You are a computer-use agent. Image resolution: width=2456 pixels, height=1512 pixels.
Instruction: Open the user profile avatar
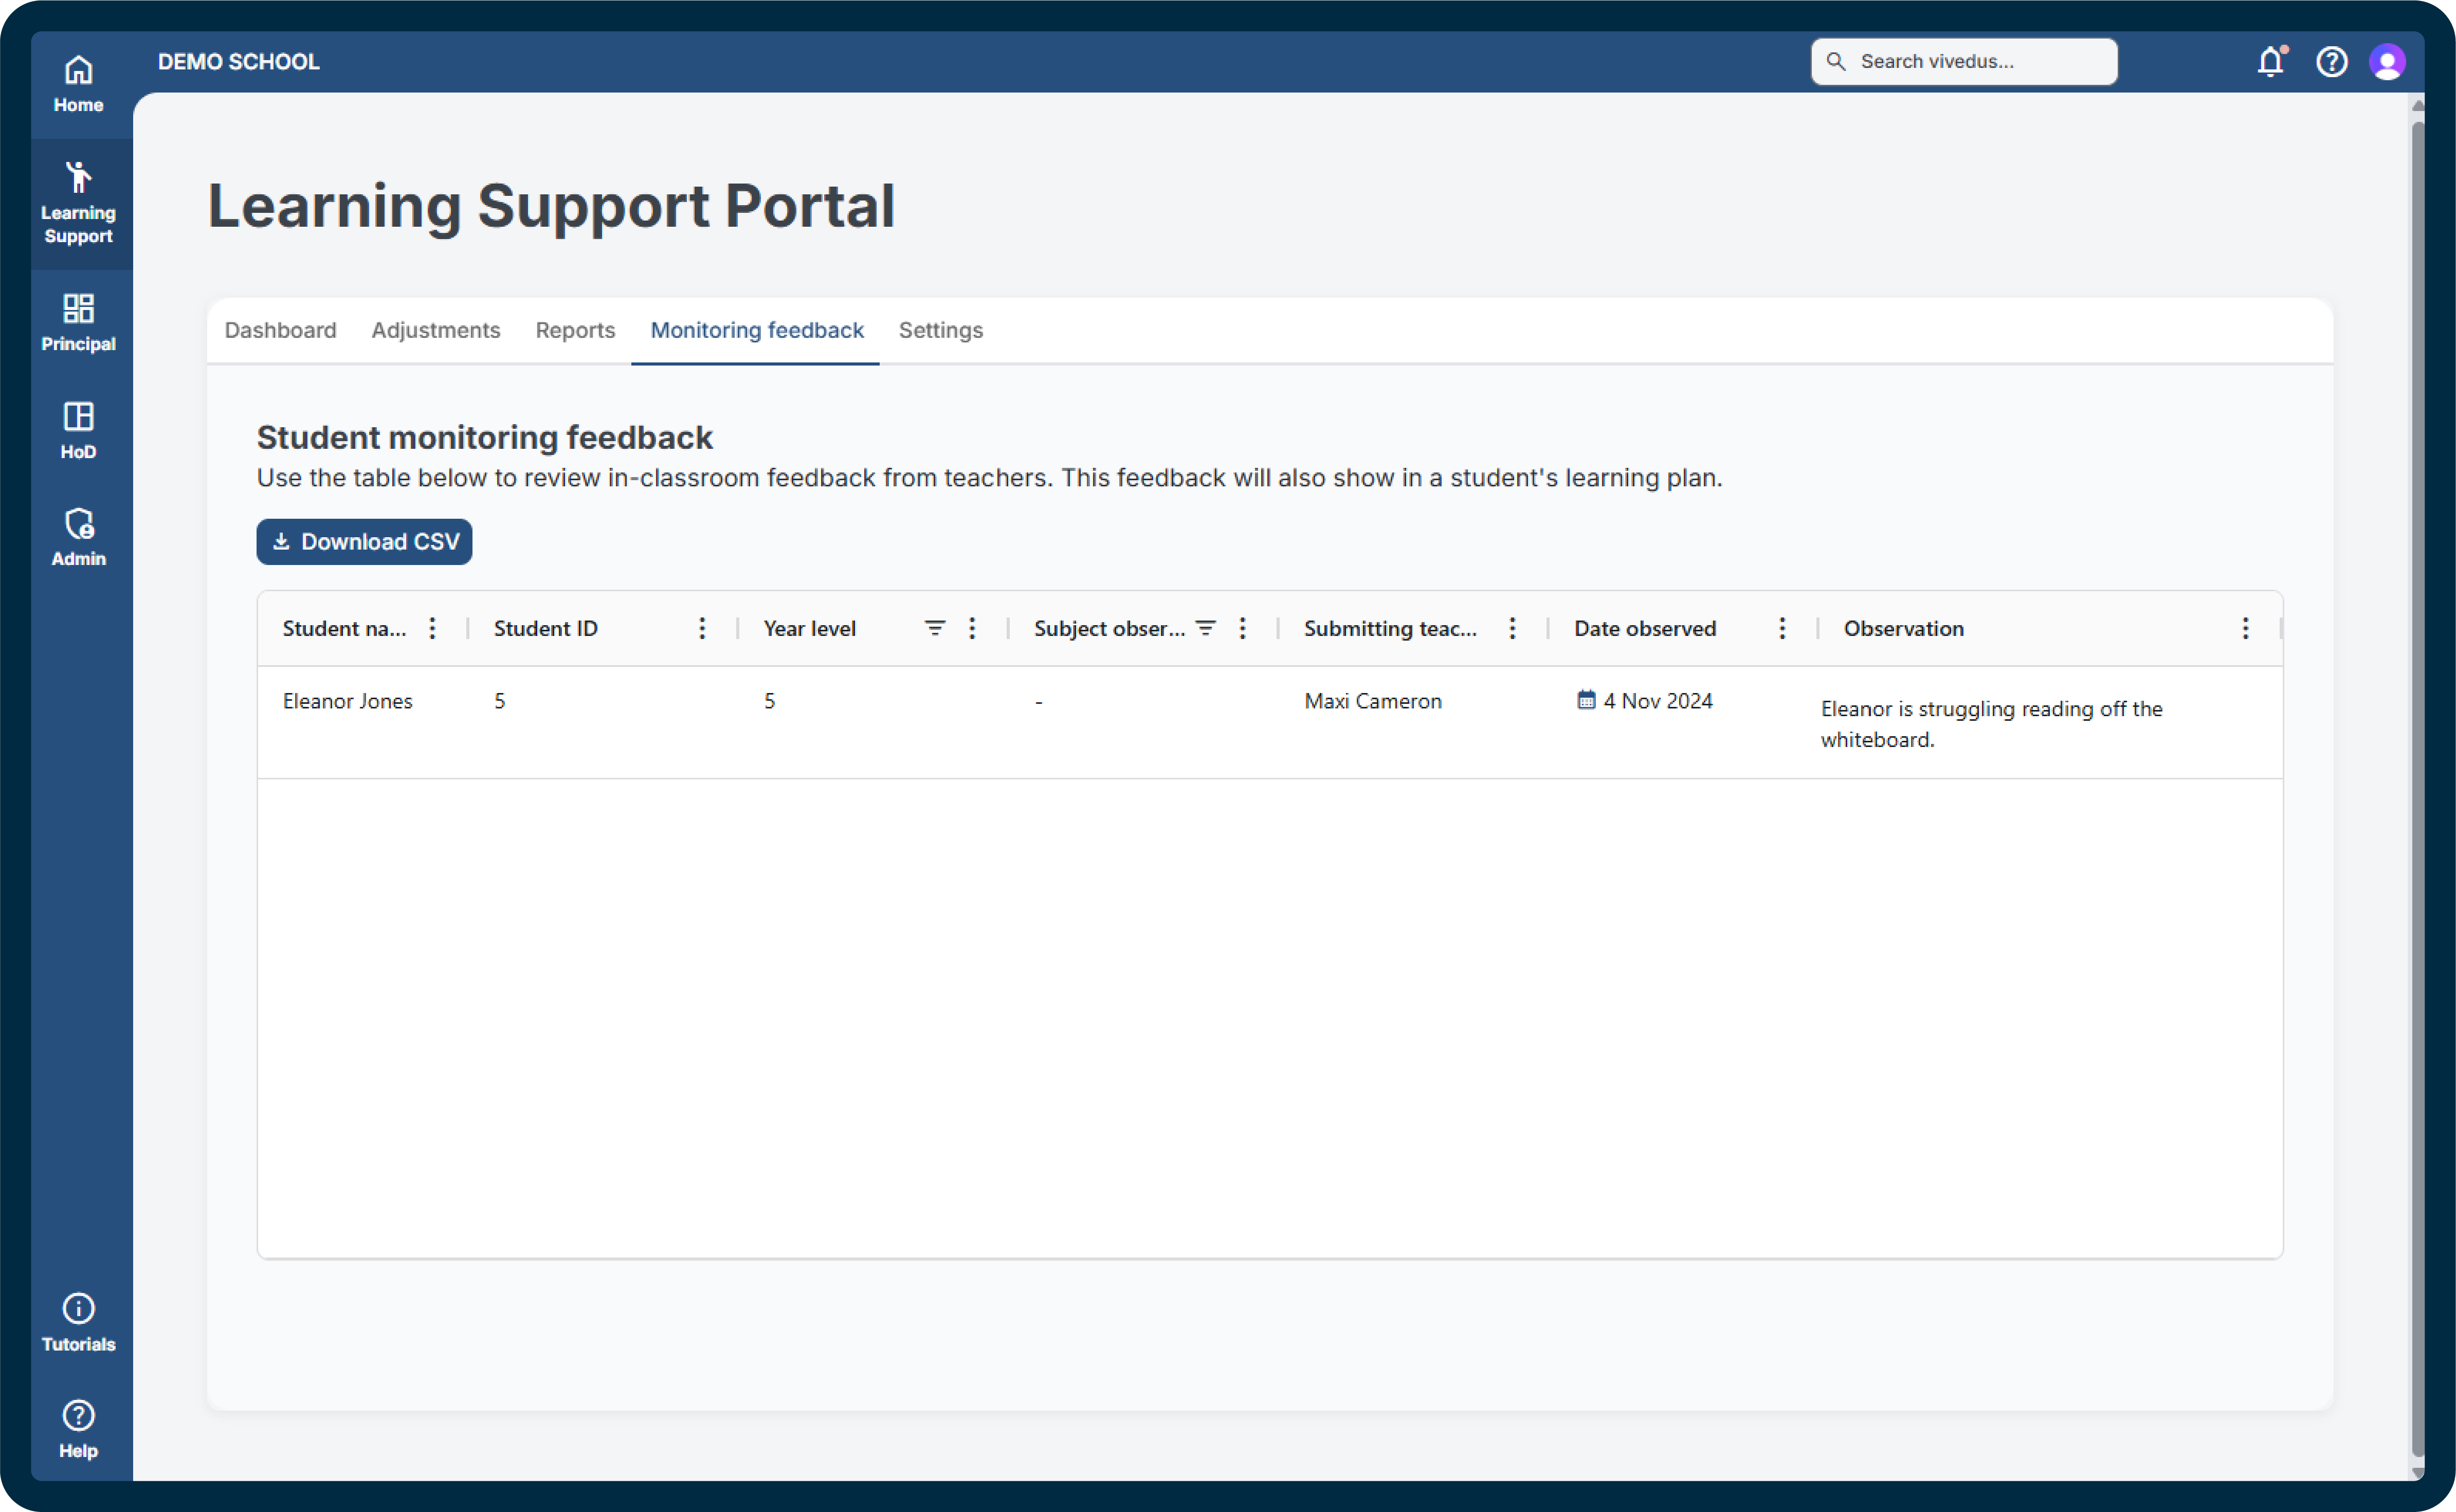pos(2386,62)
